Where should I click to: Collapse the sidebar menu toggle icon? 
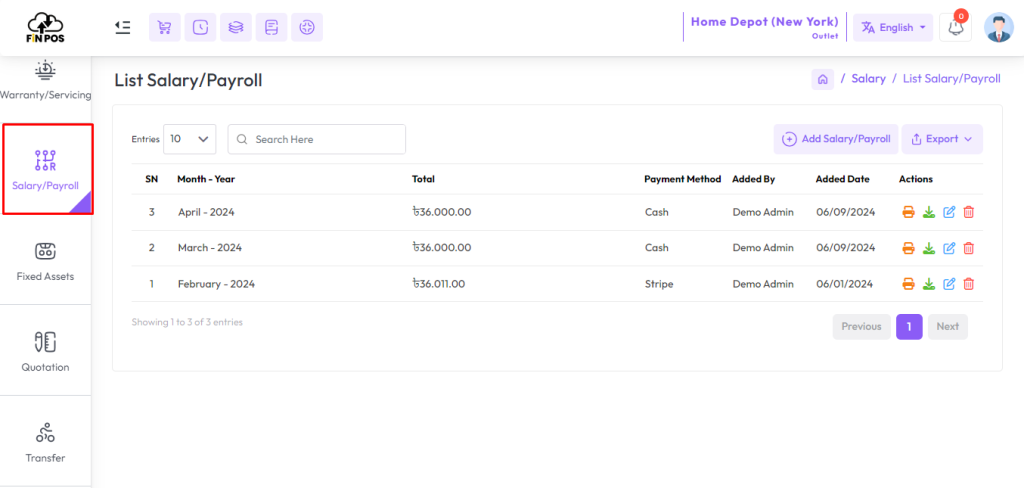tap(122, 27)
